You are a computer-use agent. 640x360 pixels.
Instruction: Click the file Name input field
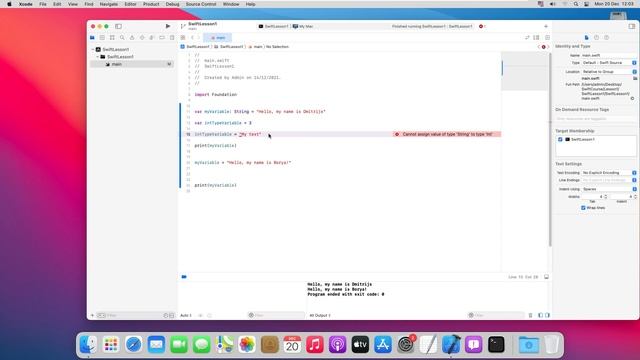tap(609, 55)
